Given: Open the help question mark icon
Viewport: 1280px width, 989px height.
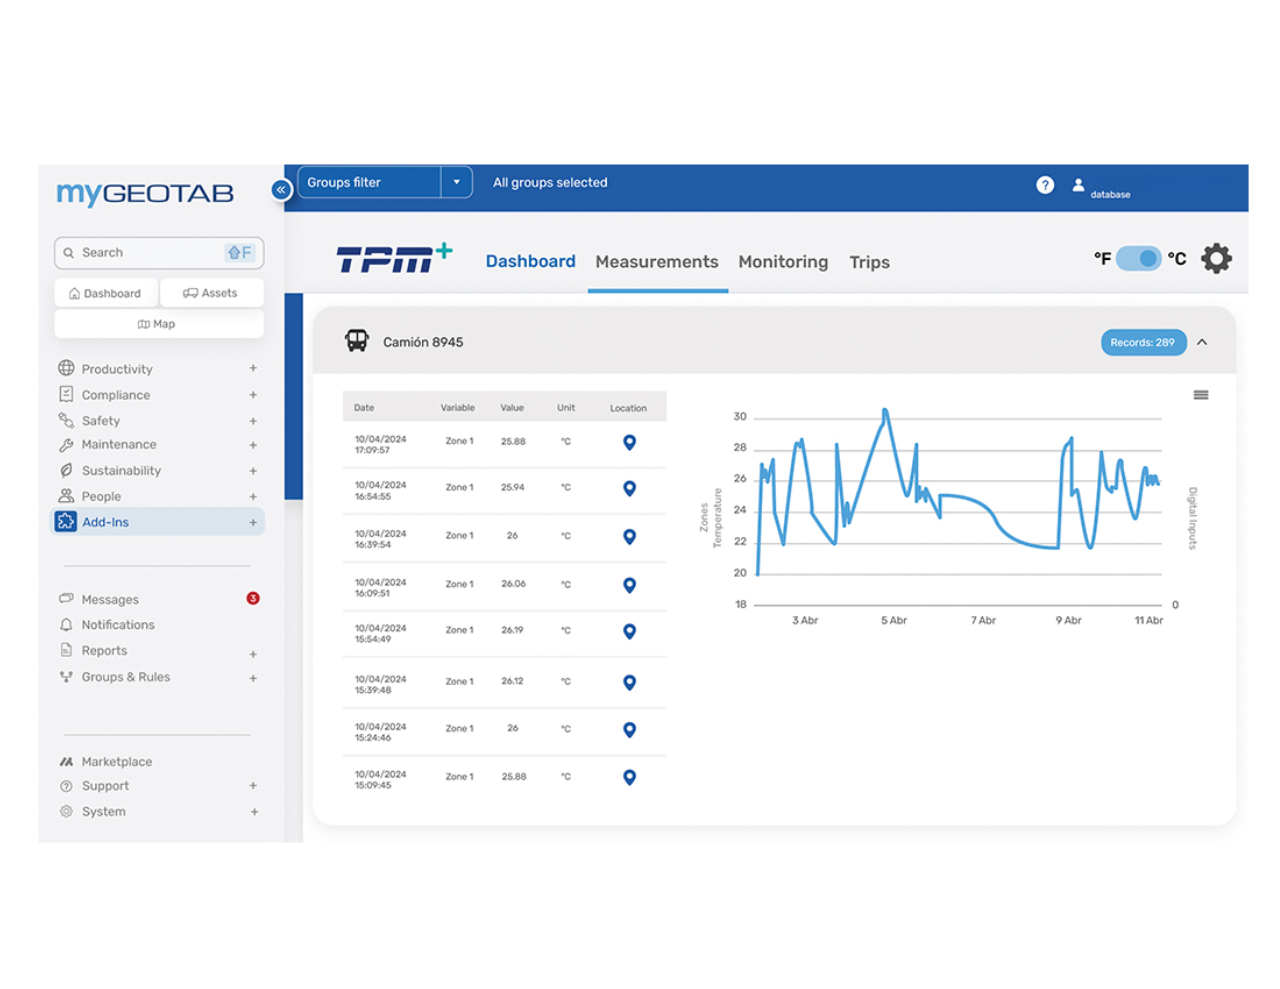Looking at the screenshot, I should (x=1045, y=185).
